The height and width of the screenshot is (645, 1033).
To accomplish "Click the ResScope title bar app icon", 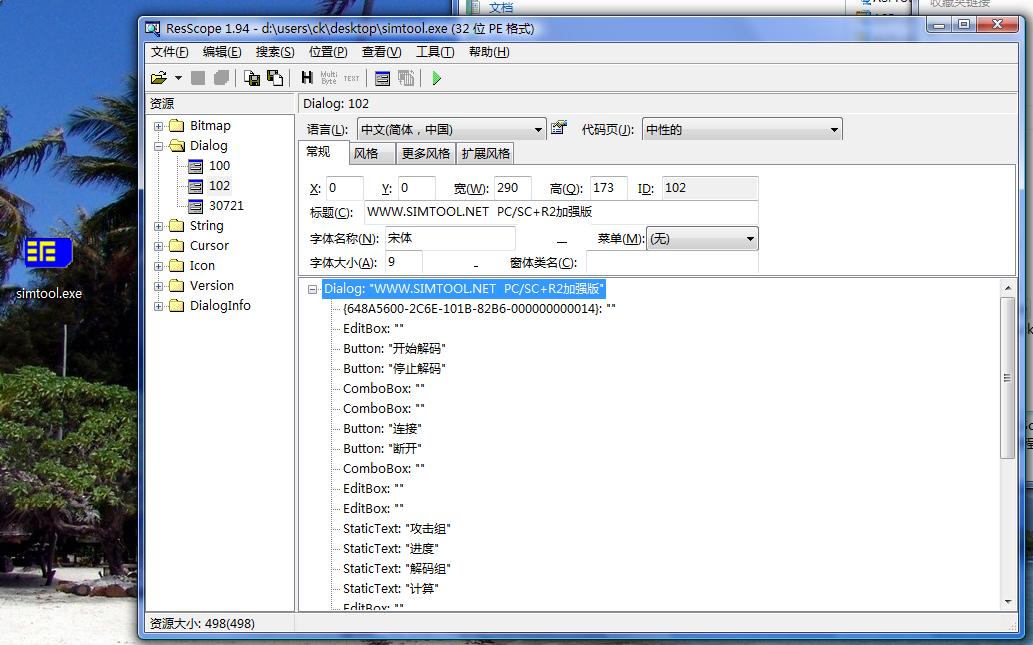I will click(153, 28).
